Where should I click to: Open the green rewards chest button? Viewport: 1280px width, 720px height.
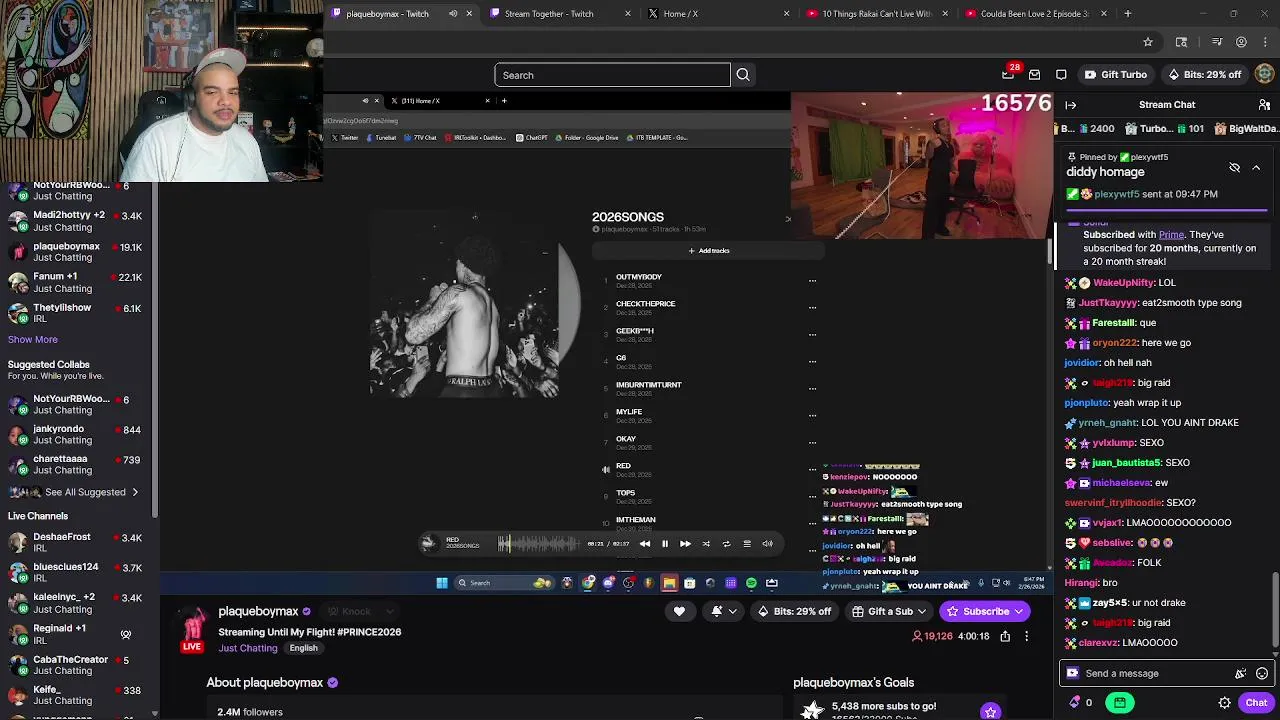tap(1120, 703)
